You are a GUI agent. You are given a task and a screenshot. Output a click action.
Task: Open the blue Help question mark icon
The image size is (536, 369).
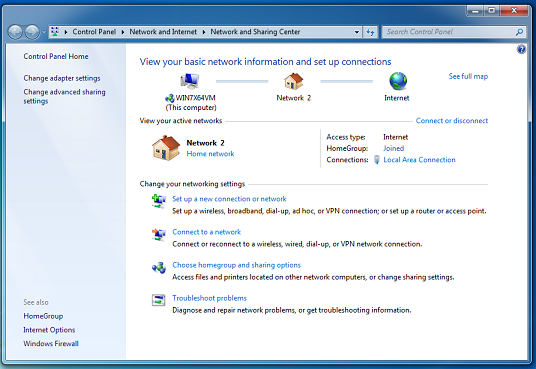[x=521, y=49]
